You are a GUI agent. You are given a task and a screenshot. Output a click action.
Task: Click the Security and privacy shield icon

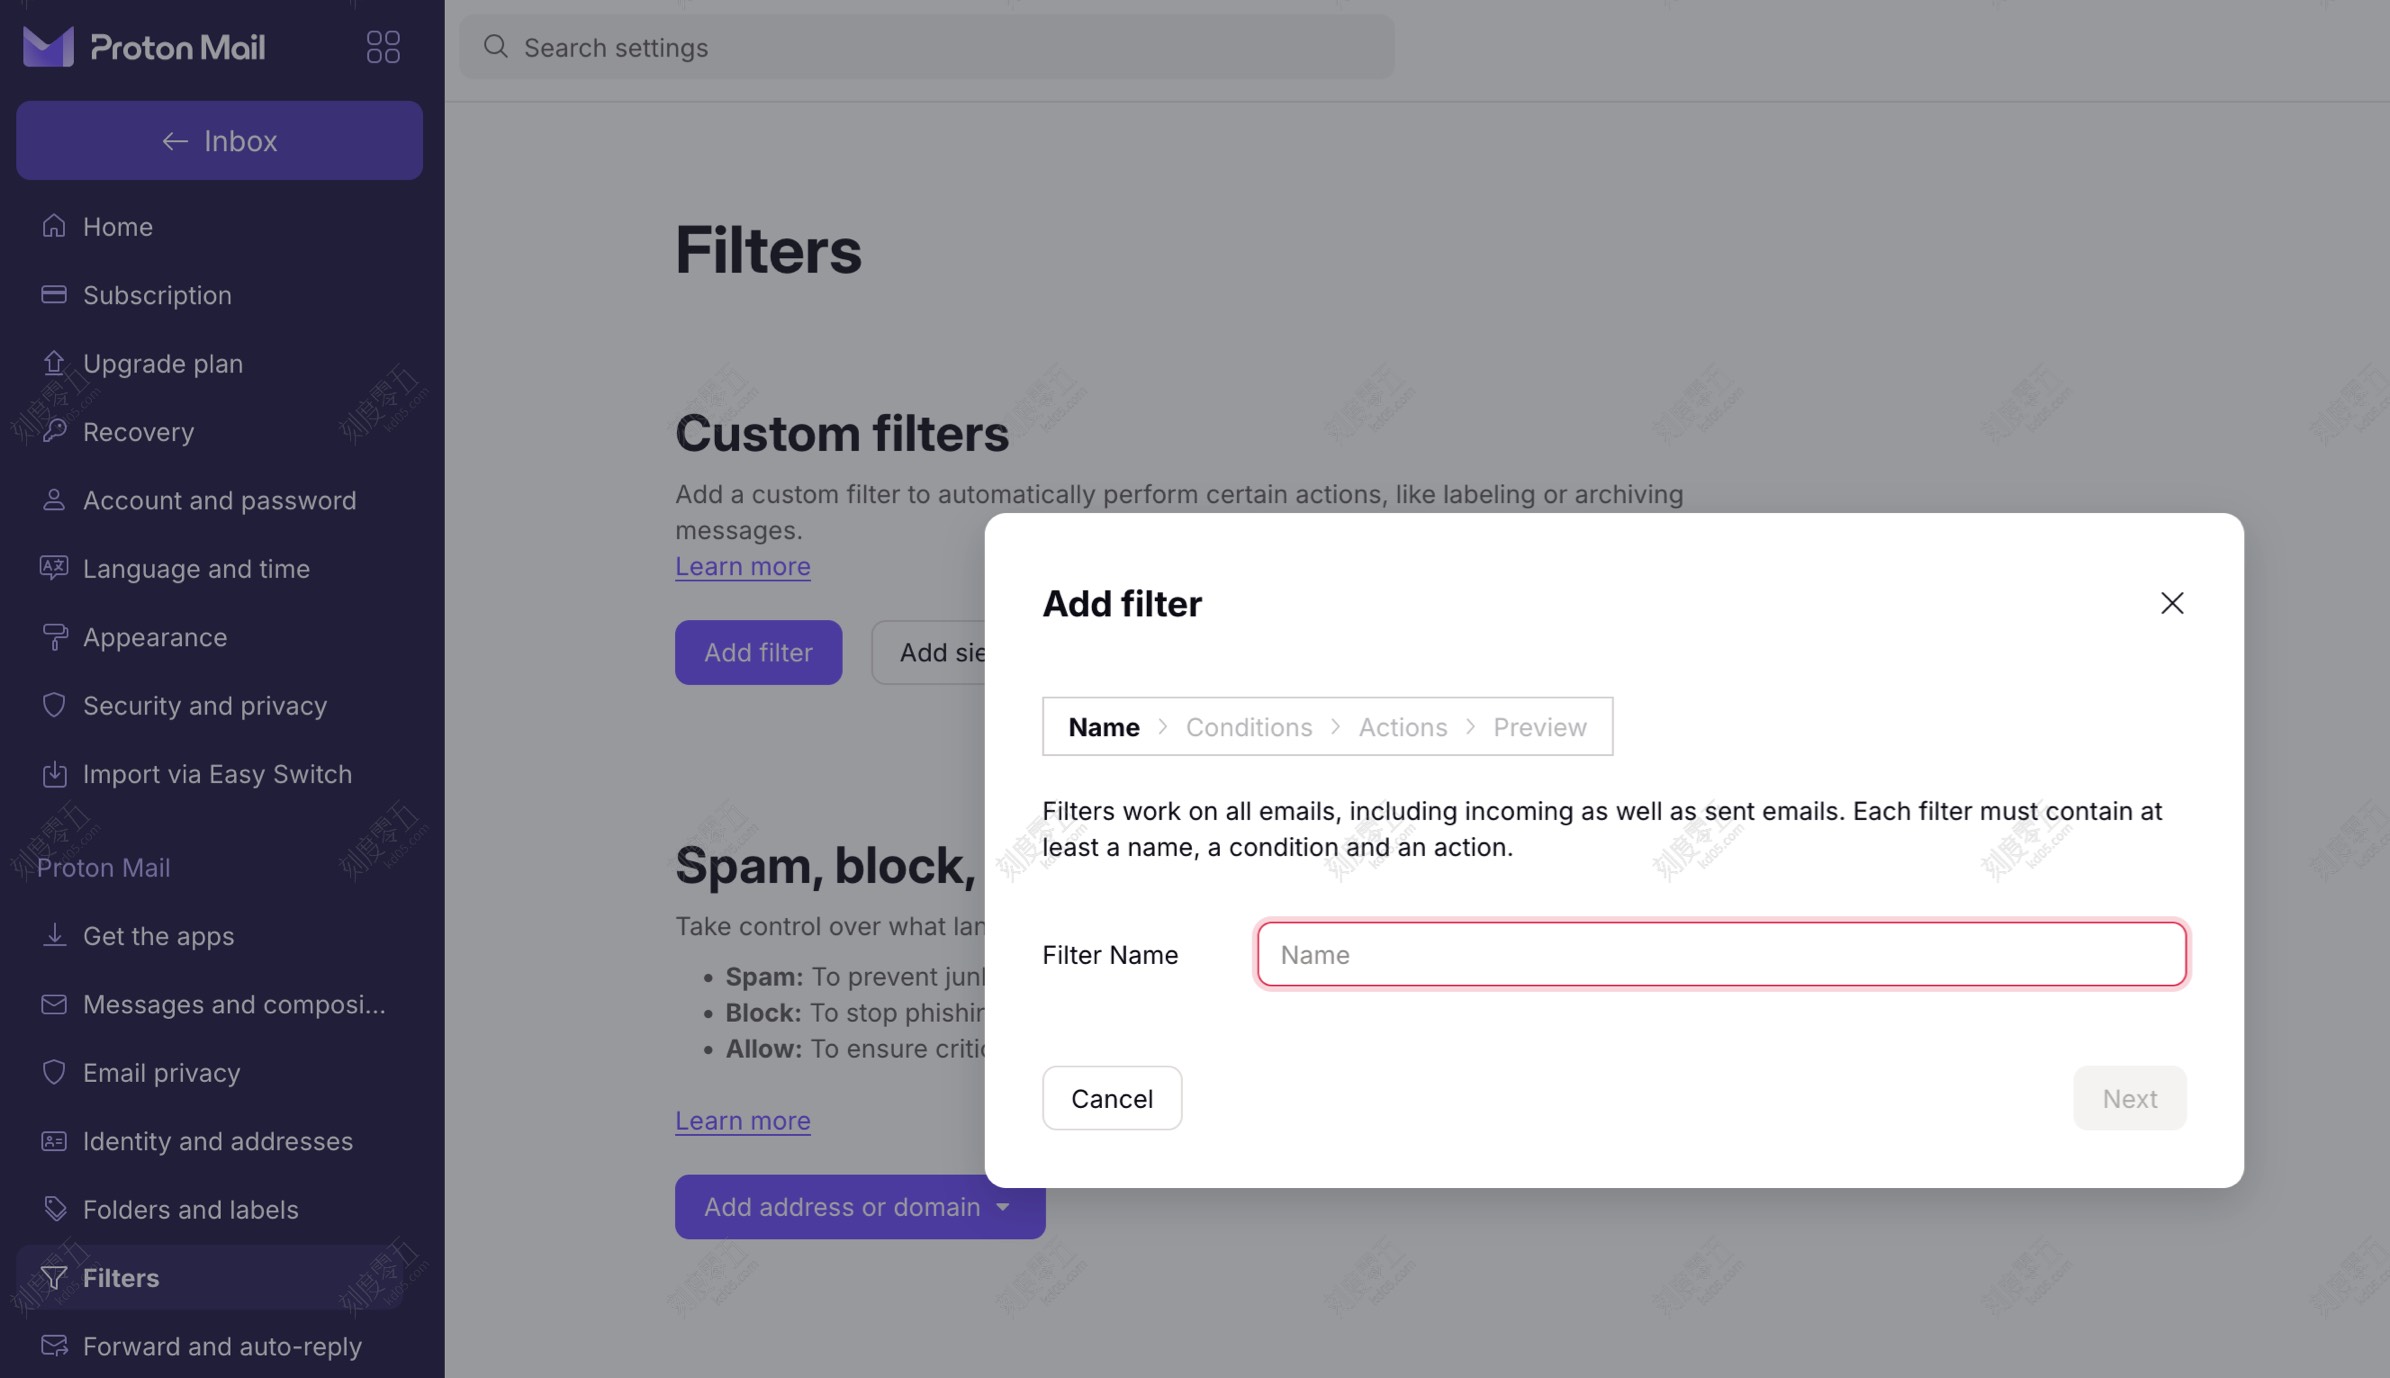(x=55, y=705)
